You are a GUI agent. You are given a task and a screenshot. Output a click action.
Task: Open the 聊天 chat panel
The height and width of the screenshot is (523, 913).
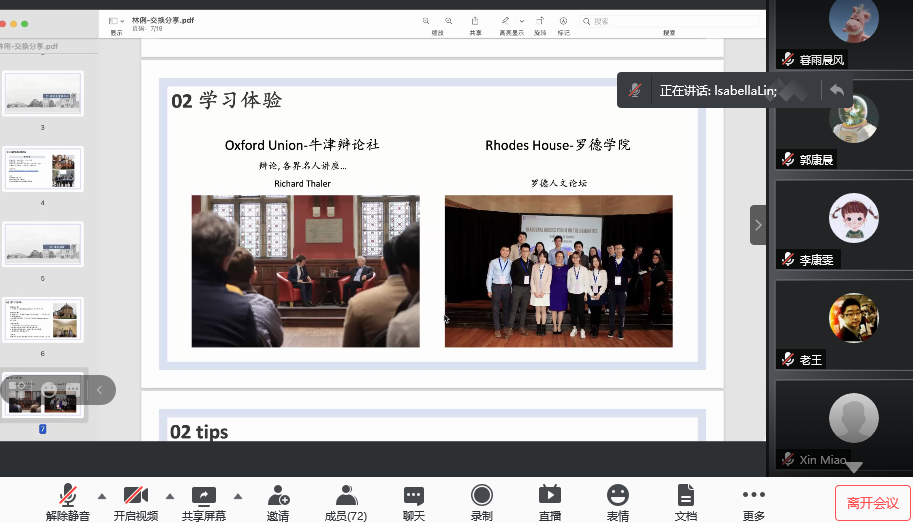[x=414, y=497]
